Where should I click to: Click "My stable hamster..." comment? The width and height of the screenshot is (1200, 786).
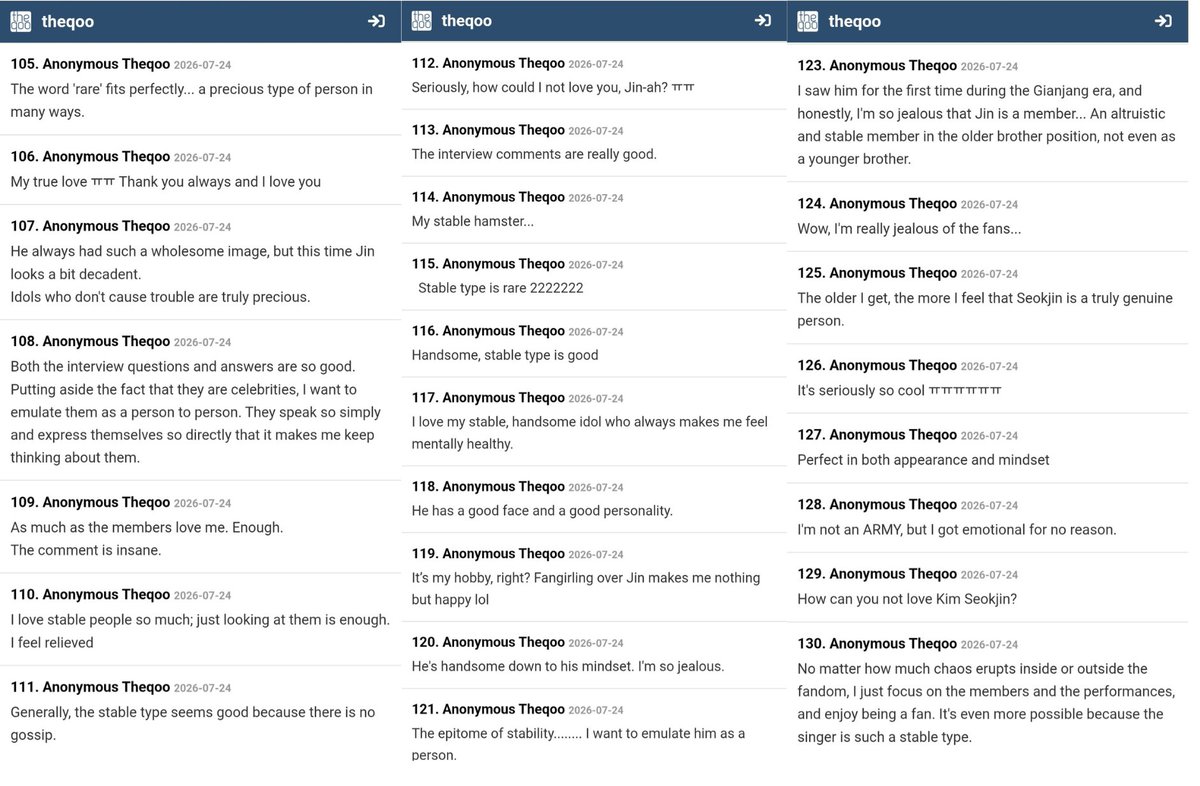pos(473,221)
